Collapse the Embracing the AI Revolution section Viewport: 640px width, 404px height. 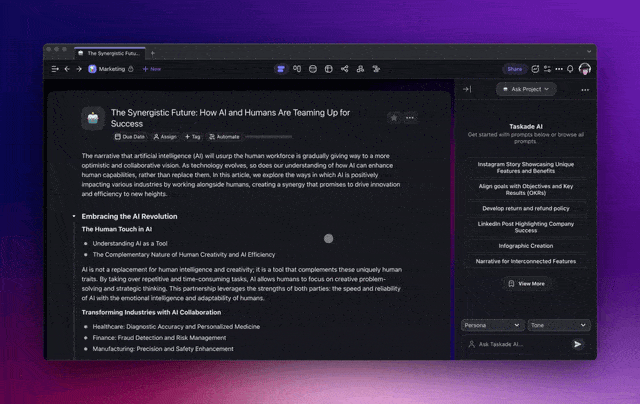[x=74, y=216]
